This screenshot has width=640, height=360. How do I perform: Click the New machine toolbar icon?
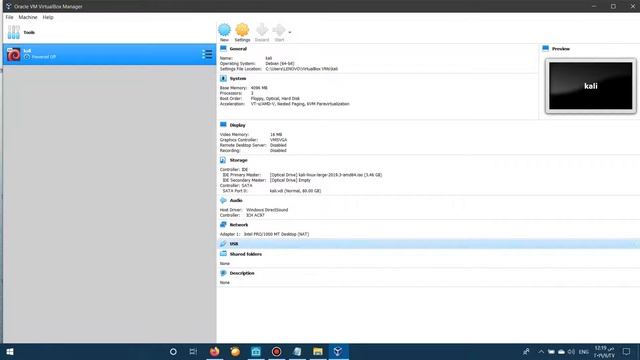[224, 32]
